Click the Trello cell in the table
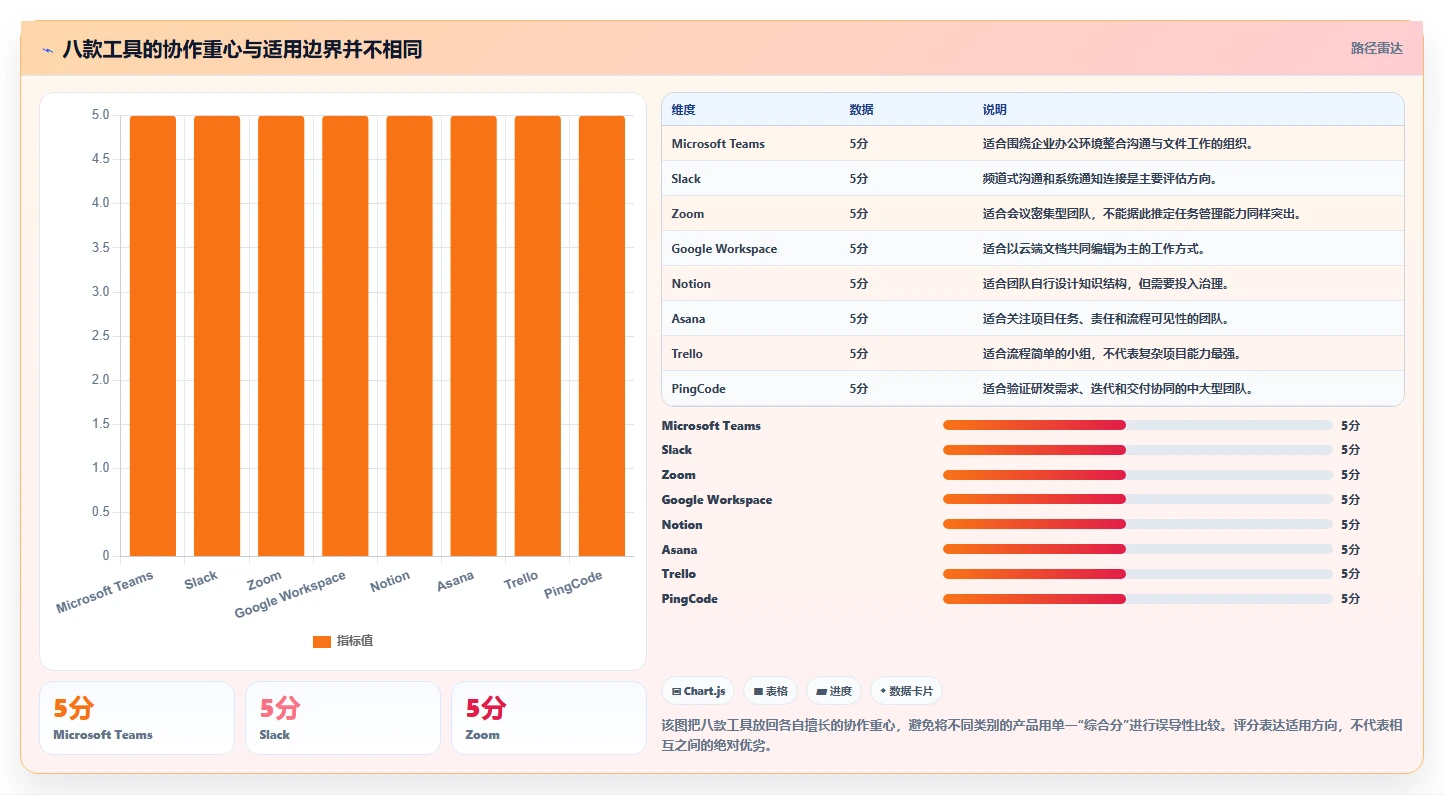 687,354
